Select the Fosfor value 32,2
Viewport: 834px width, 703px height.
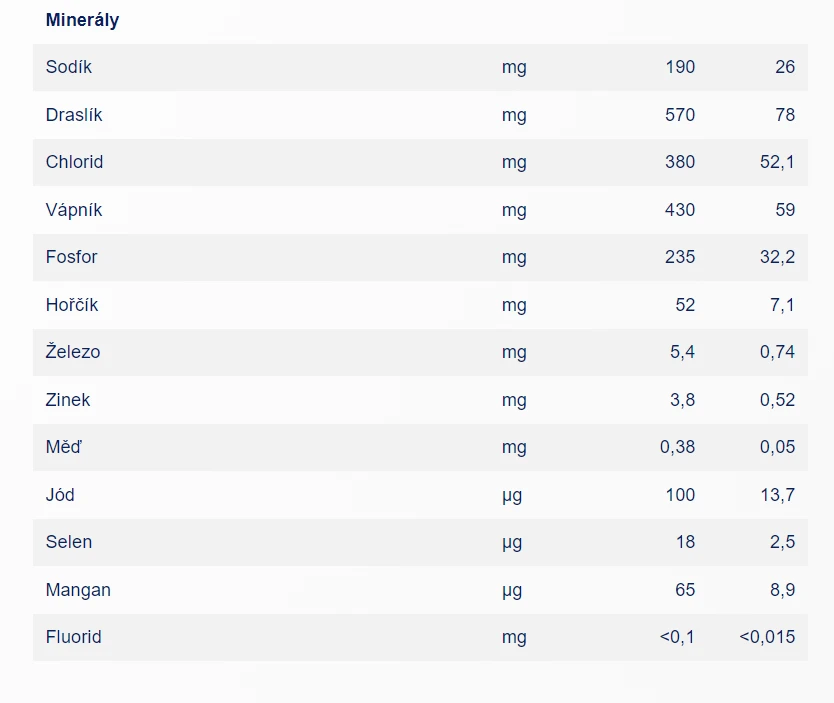click(777, 257)
